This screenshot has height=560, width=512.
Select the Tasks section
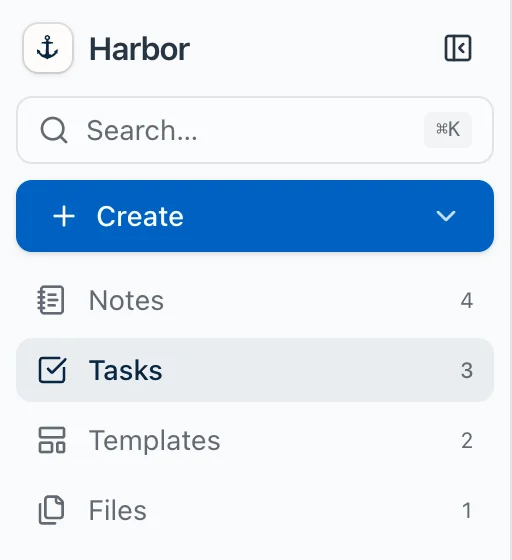point(255,370)
